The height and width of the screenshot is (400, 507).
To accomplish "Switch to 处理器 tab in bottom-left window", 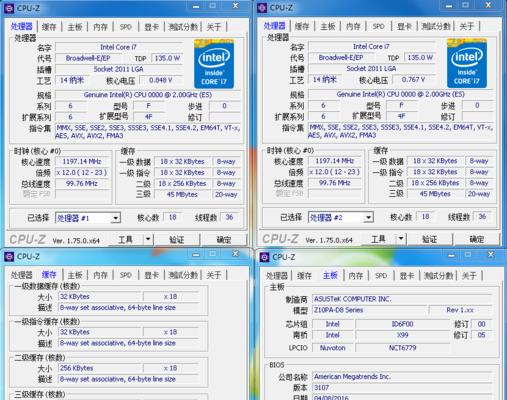I will point(22,275).
